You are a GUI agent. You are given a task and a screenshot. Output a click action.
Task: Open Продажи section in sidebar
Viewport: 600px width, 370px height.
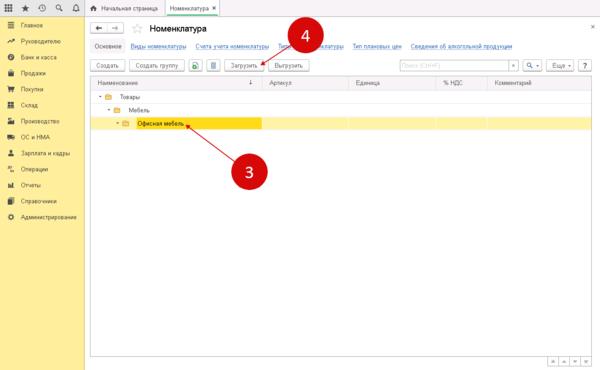pyautogui.click(x=33, y=73)
